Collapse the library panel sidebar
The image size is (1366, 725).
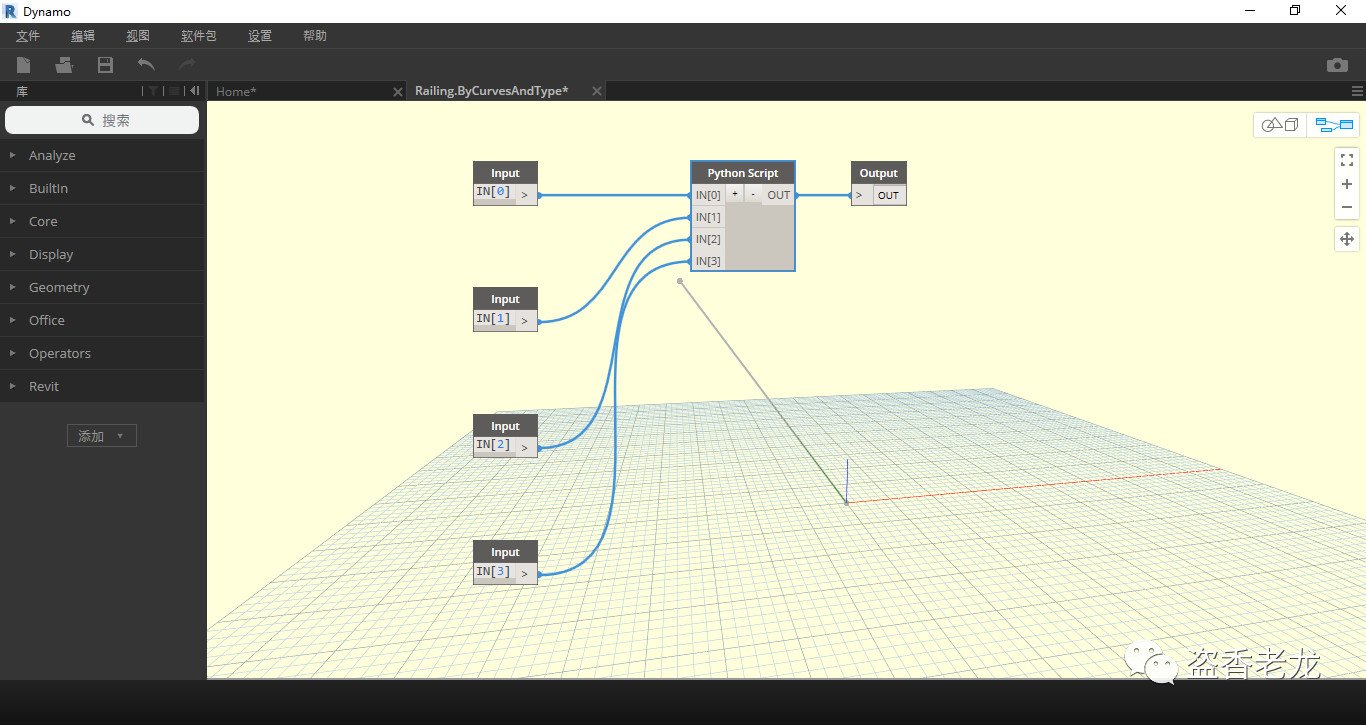pos(194,91)
